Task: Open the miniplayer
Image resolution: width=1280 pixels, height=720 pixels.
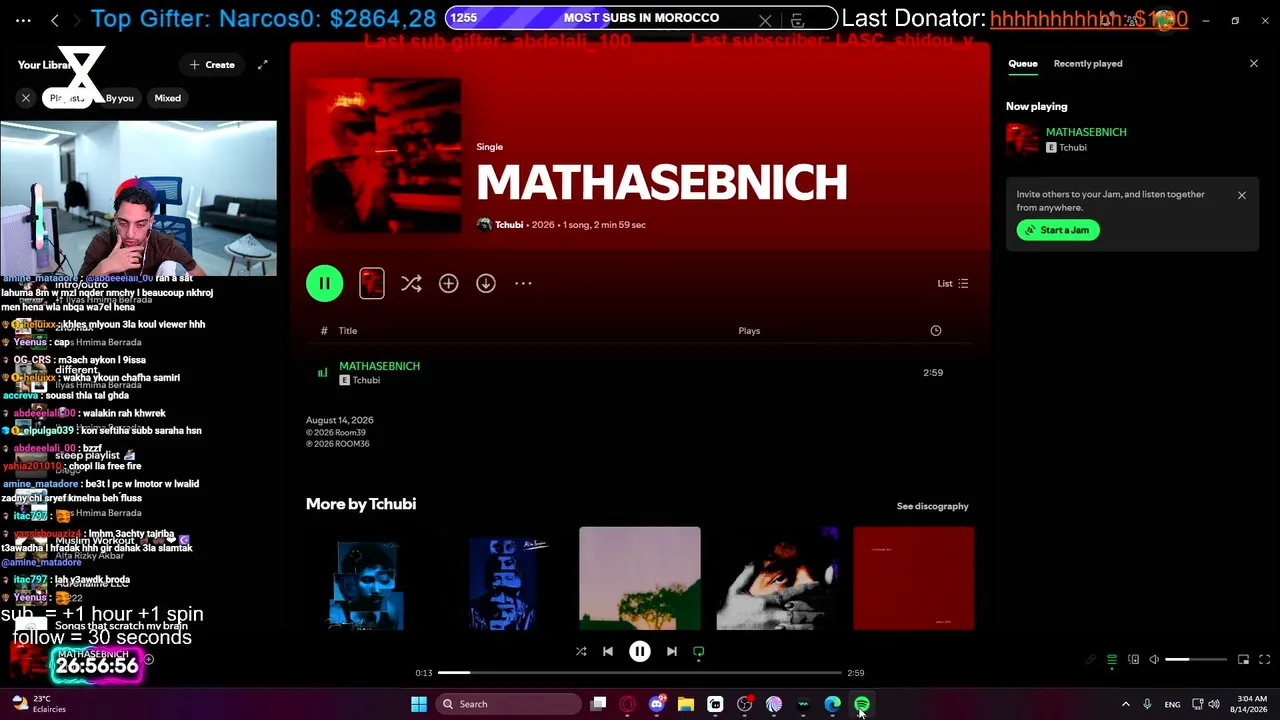Action: point(1243,660)
